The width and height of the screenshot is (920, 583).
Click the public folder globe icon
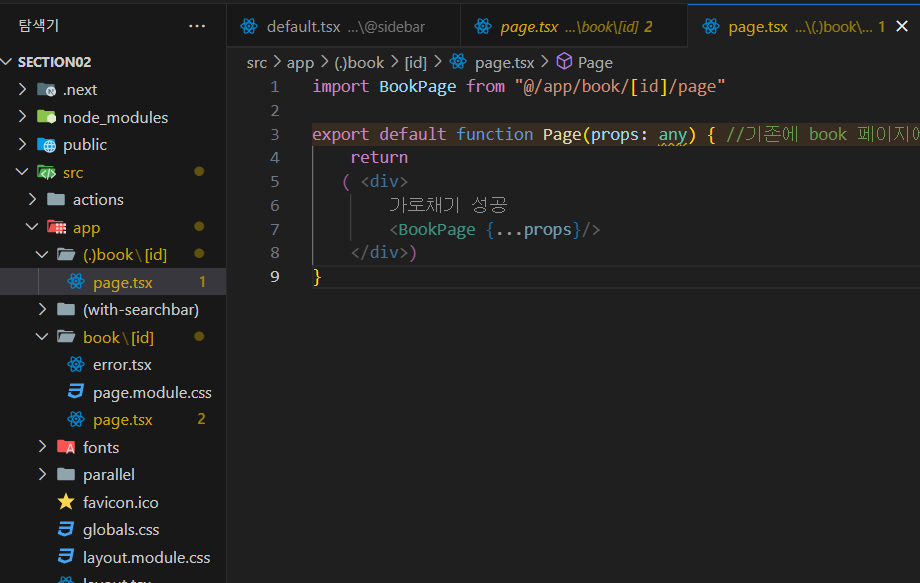(46, 144)
